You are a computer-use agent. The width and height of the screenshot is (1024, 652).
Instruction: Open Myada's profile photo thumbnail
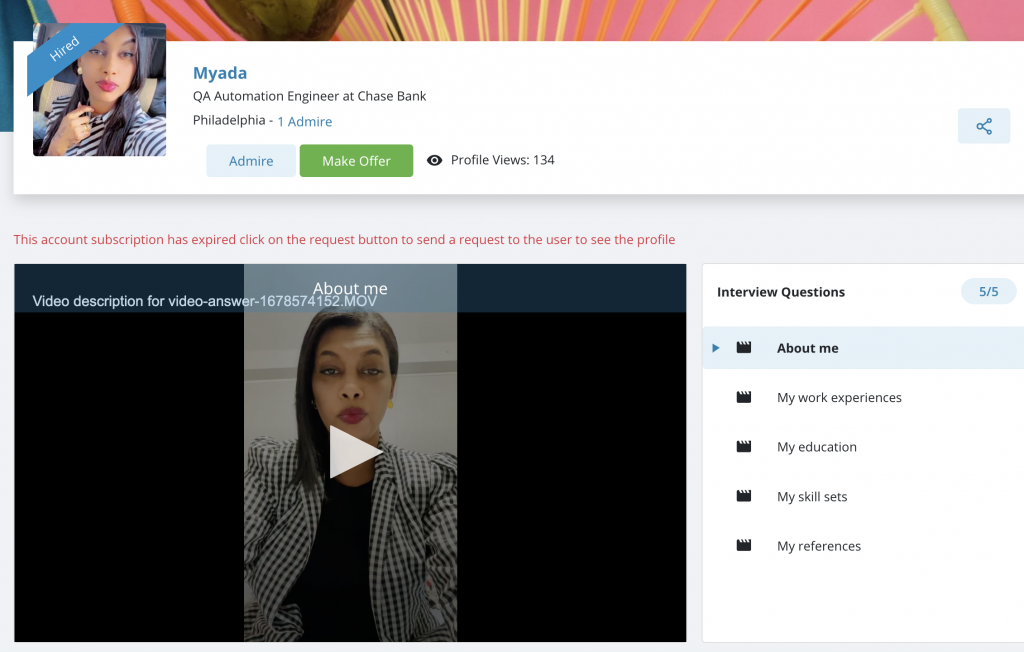coord(99,90)
